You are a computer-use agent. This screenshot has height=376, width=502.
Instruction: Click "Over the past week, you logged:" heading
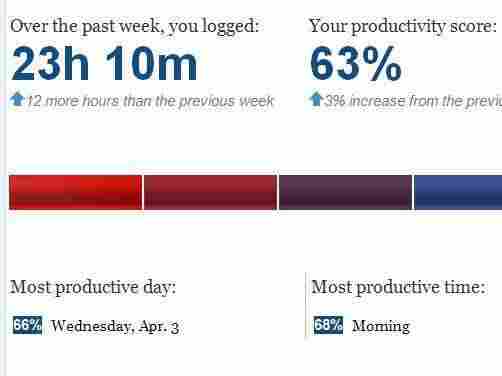[x=134, y=26]
